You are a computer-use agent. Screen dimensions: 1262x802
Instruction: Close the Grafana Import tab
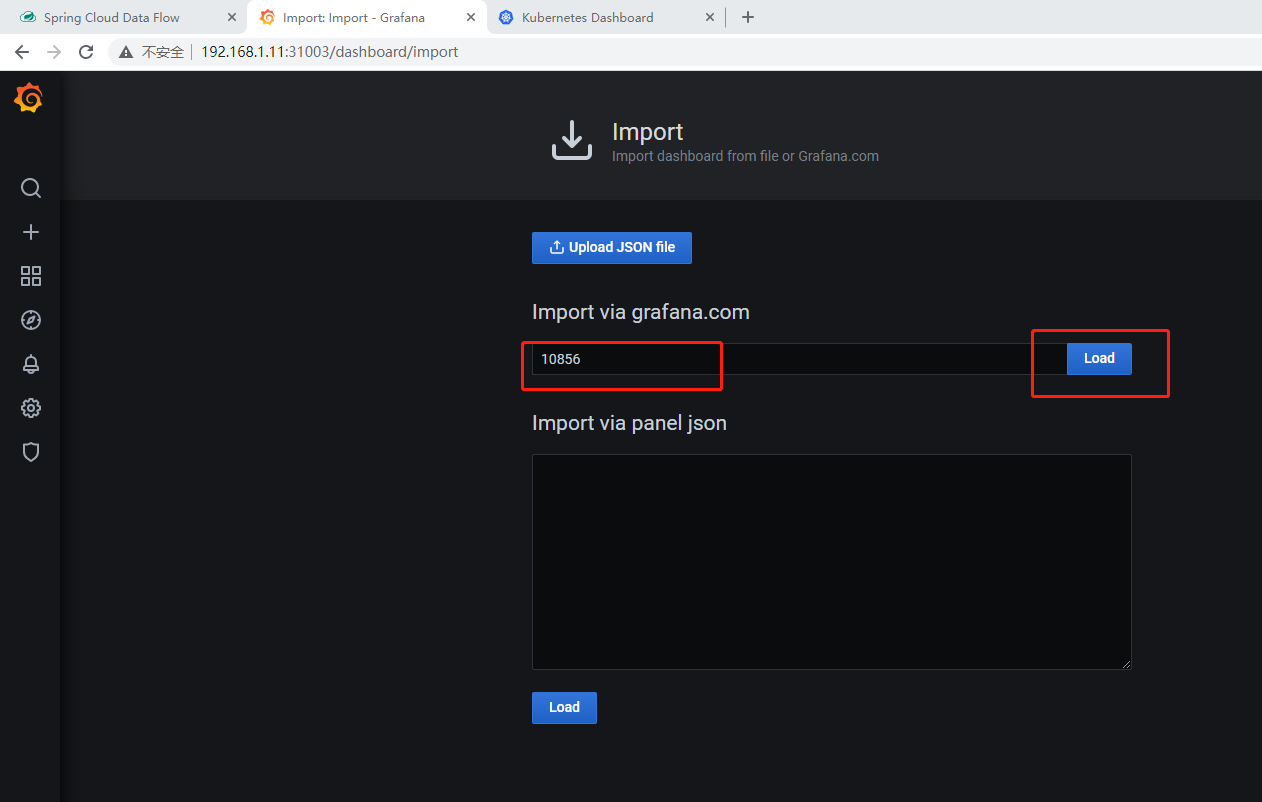[x=471, y=17]
